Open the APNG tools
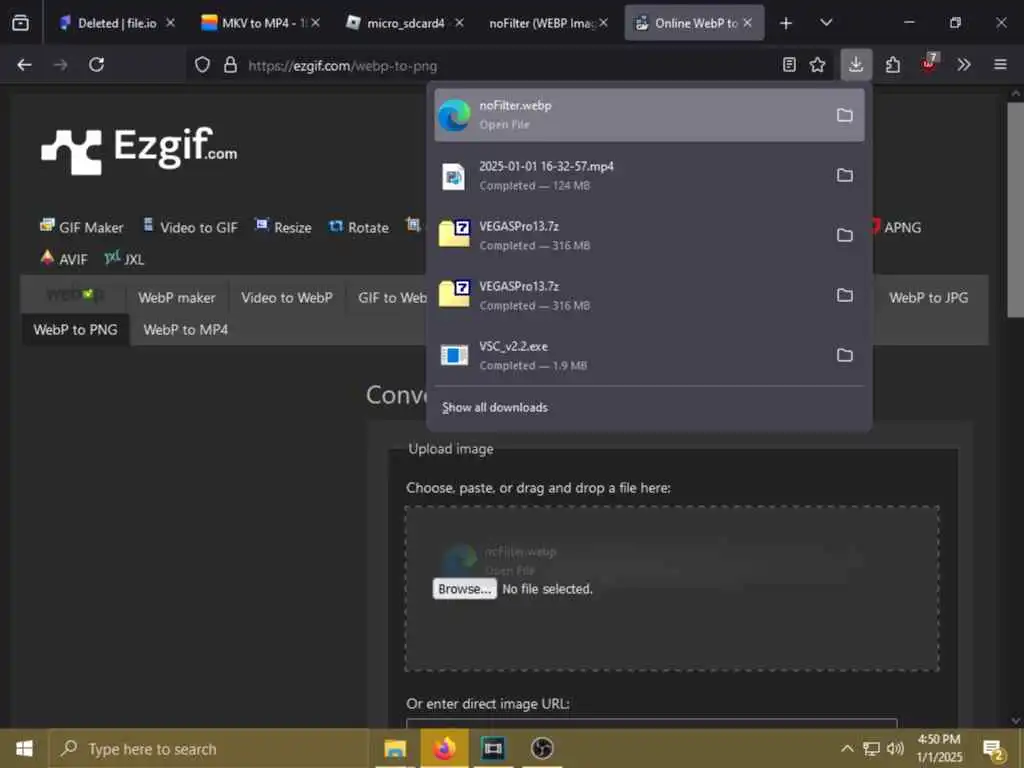 [x=895, y=227]
